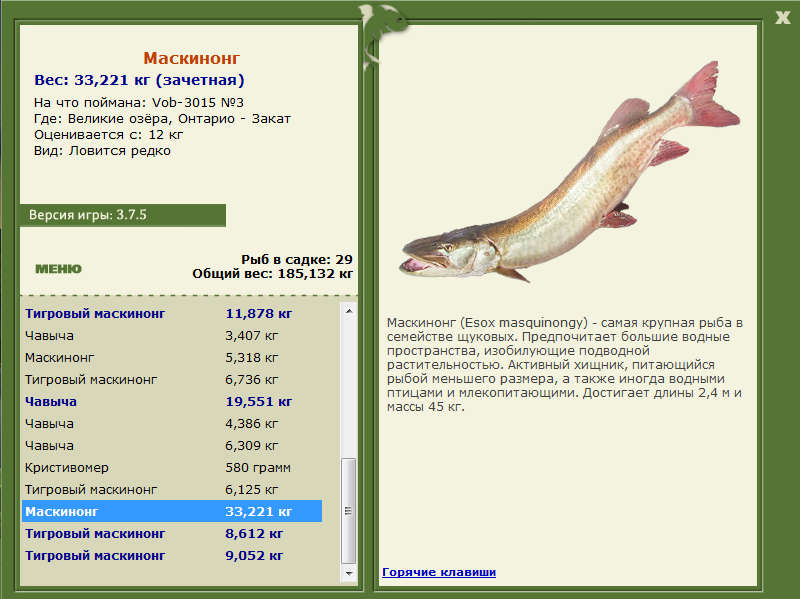Click the Где: Великие озёра, Онтарио line

pos(162,119)
